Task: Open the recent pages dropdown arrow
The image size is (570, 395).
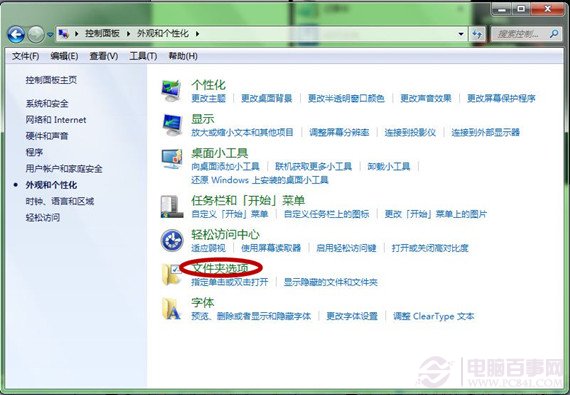Action: click(x=50, y=35)
